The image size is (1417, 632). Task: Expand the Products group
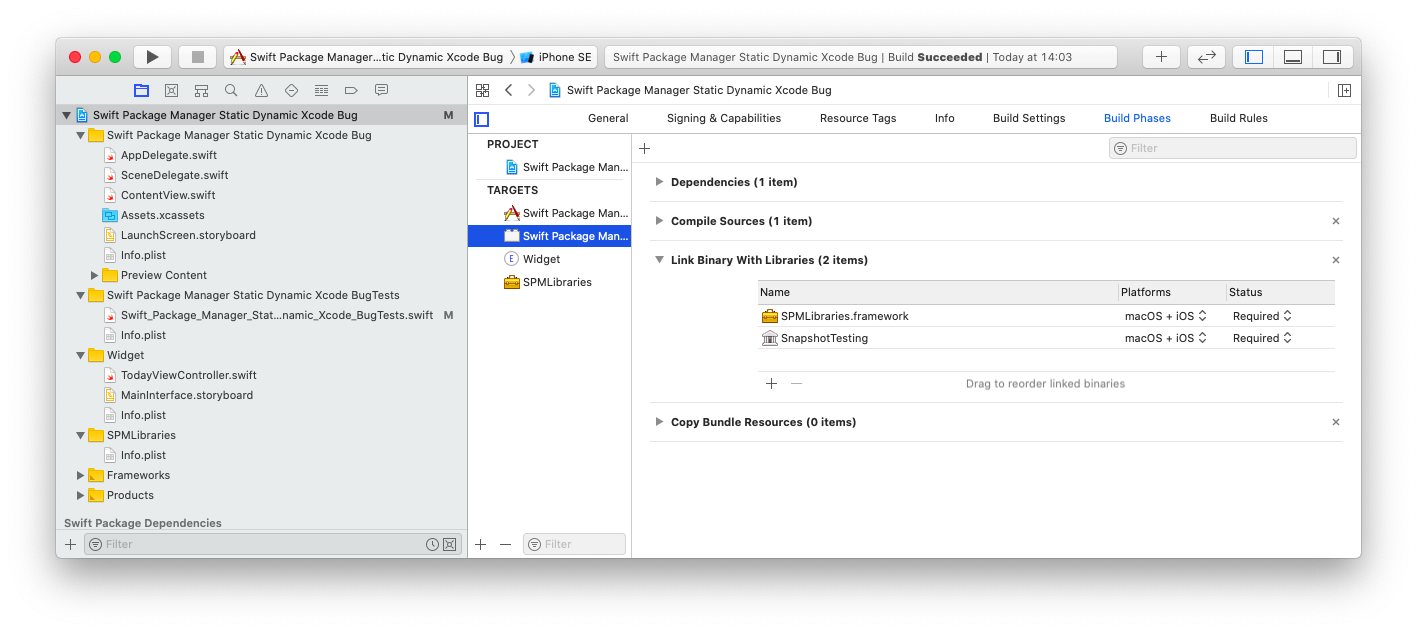81,495
